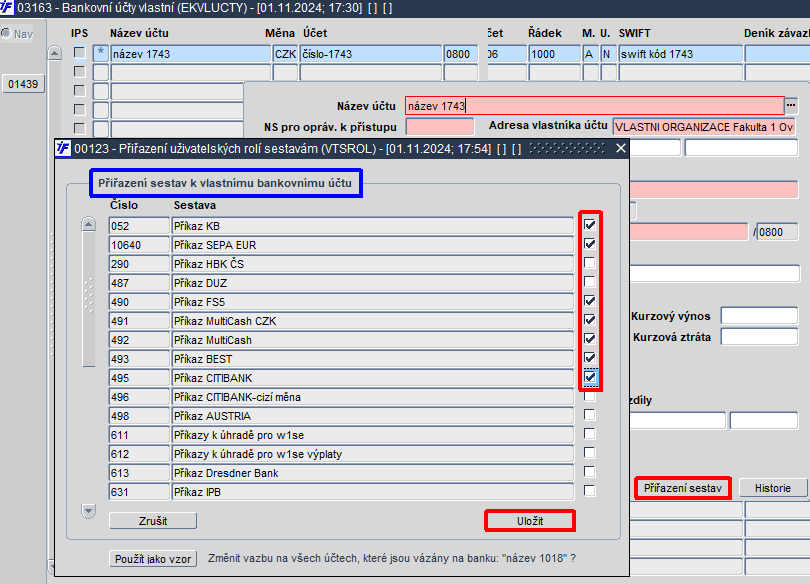810x584 pixels.
Task: Click the 'název 1743' cell in accounts table
Action: tap(191, 54)
